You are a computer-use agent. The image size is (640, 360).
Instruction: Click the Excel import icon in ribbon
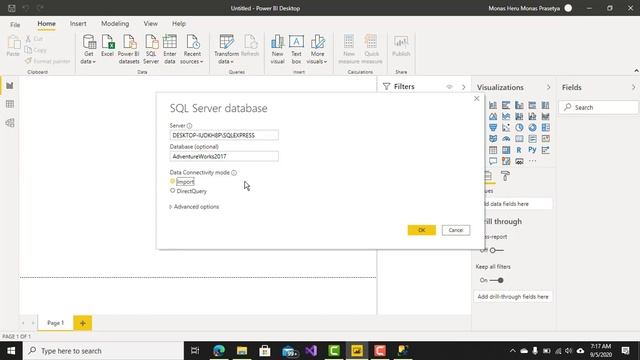coord(107,42)
